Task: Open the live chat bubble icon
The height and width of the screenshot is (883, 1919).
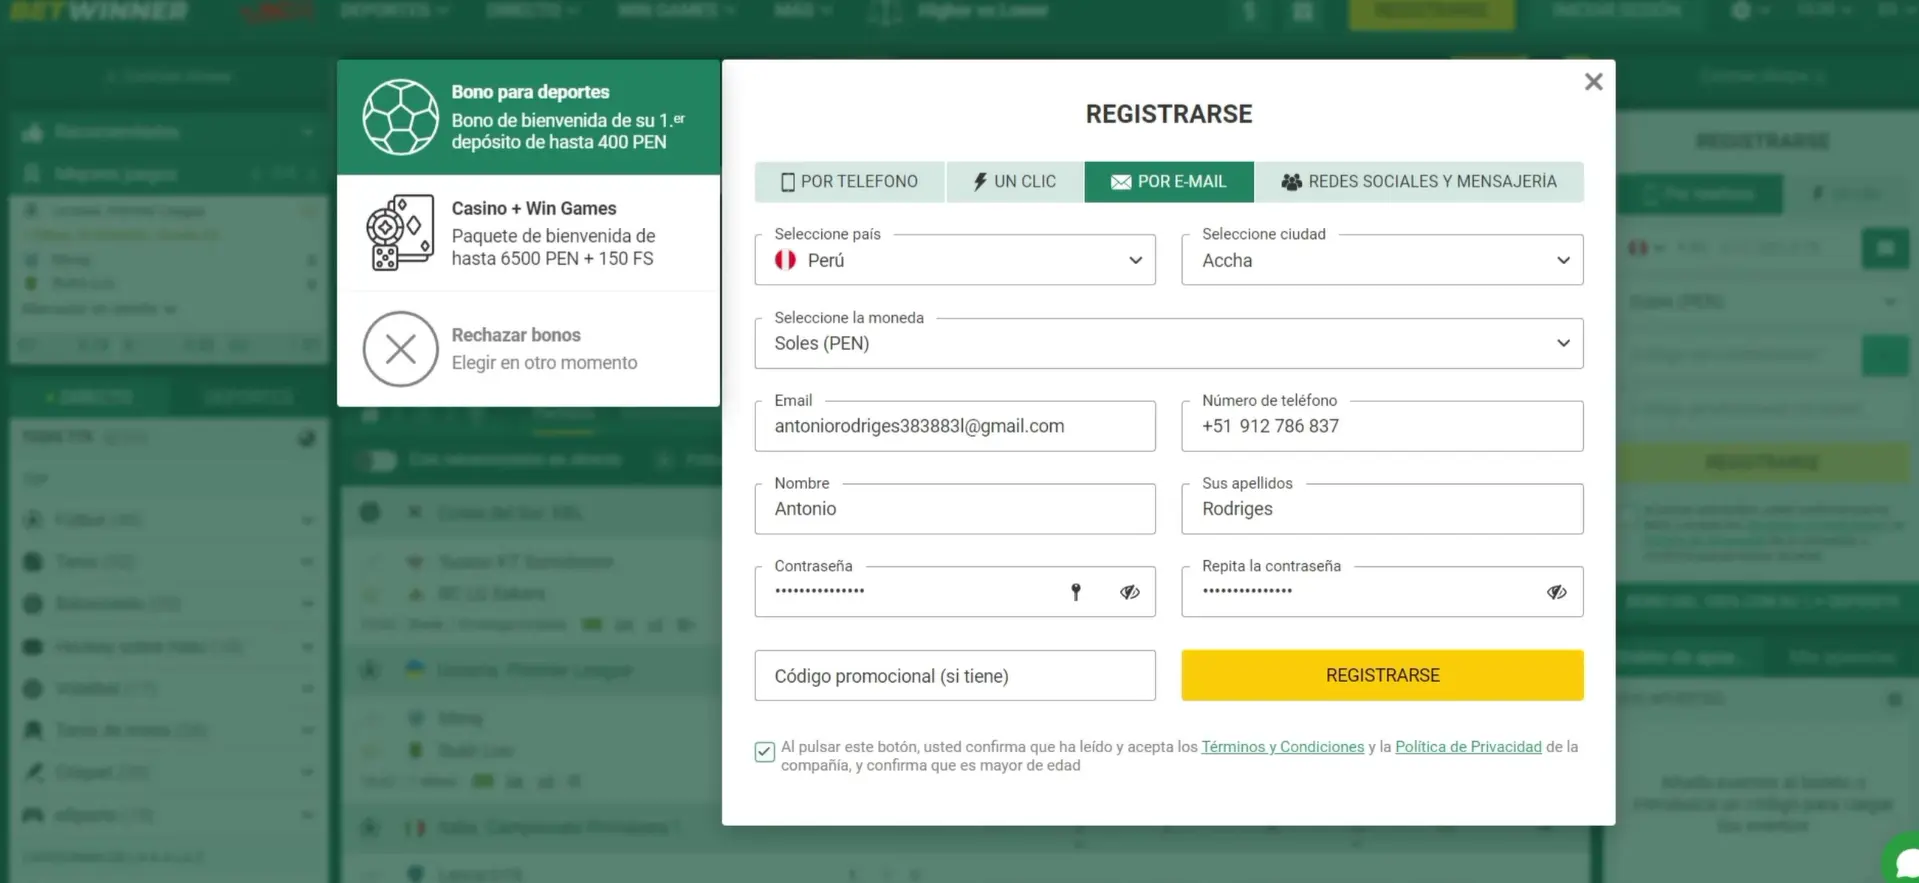Action: [1904, 860]
